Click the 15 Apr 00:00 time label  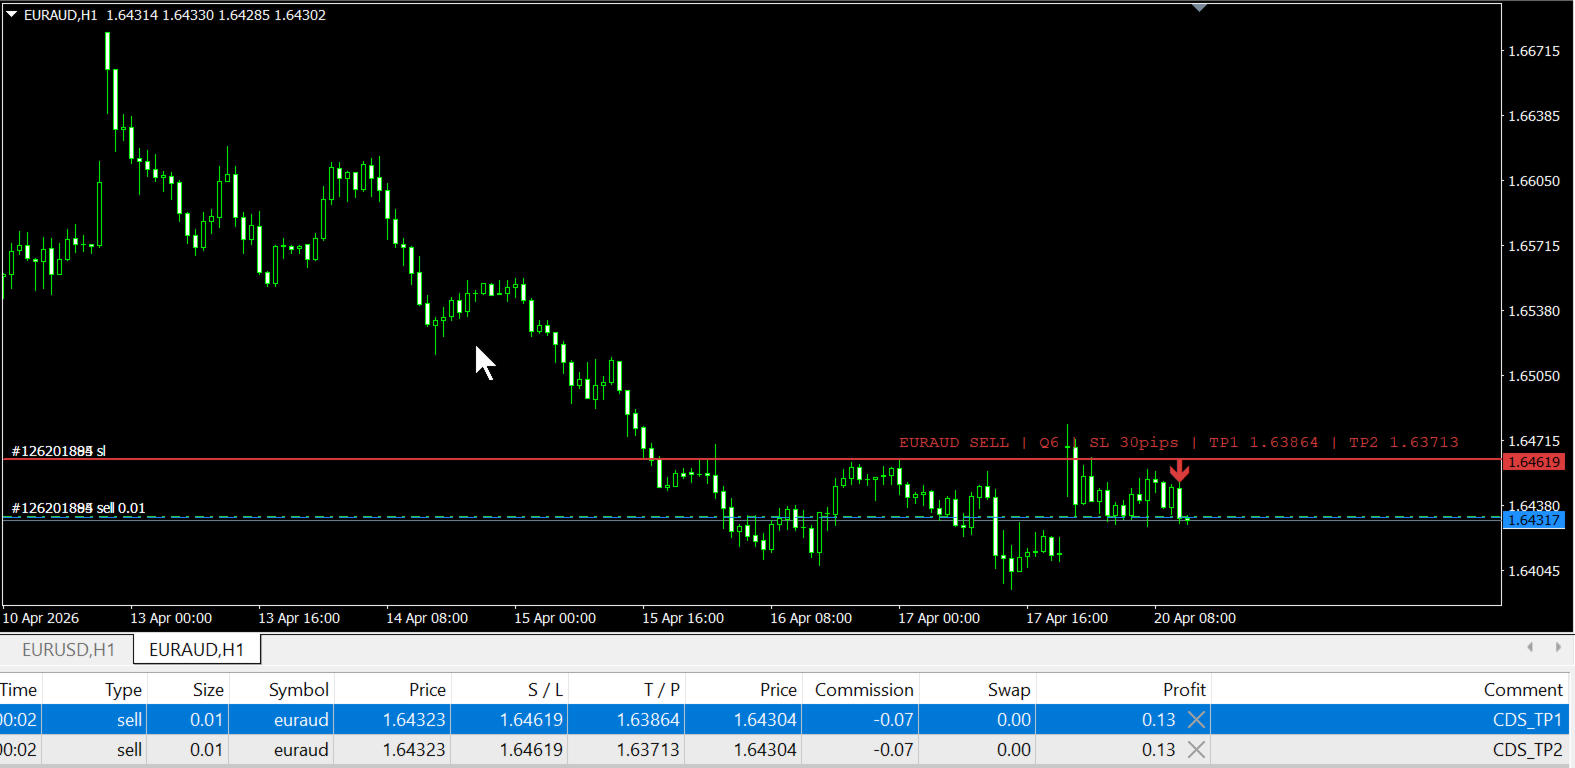[x=555, y=618]
